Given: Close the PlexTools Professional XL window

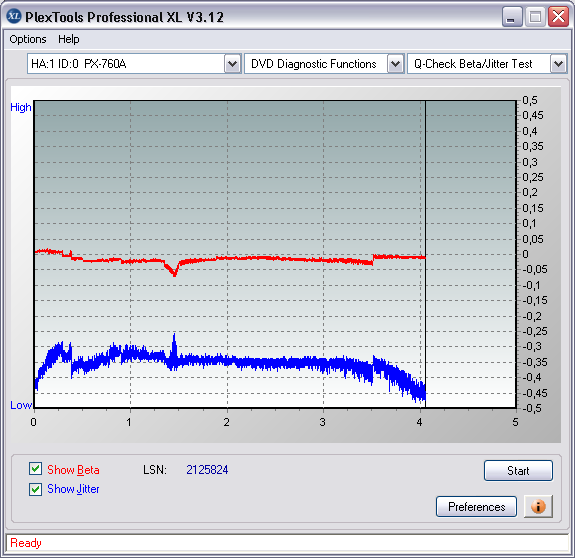Looking at the screenshot, I should tap(558, 17).
